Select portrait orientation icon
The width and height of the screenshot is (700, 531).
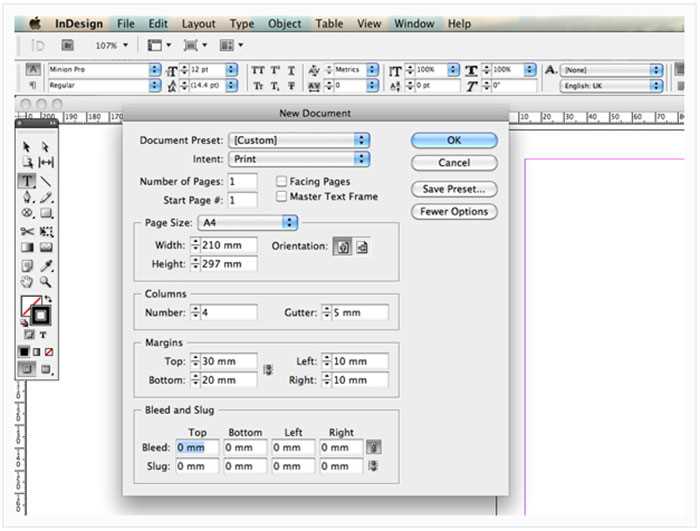(342, 246)
